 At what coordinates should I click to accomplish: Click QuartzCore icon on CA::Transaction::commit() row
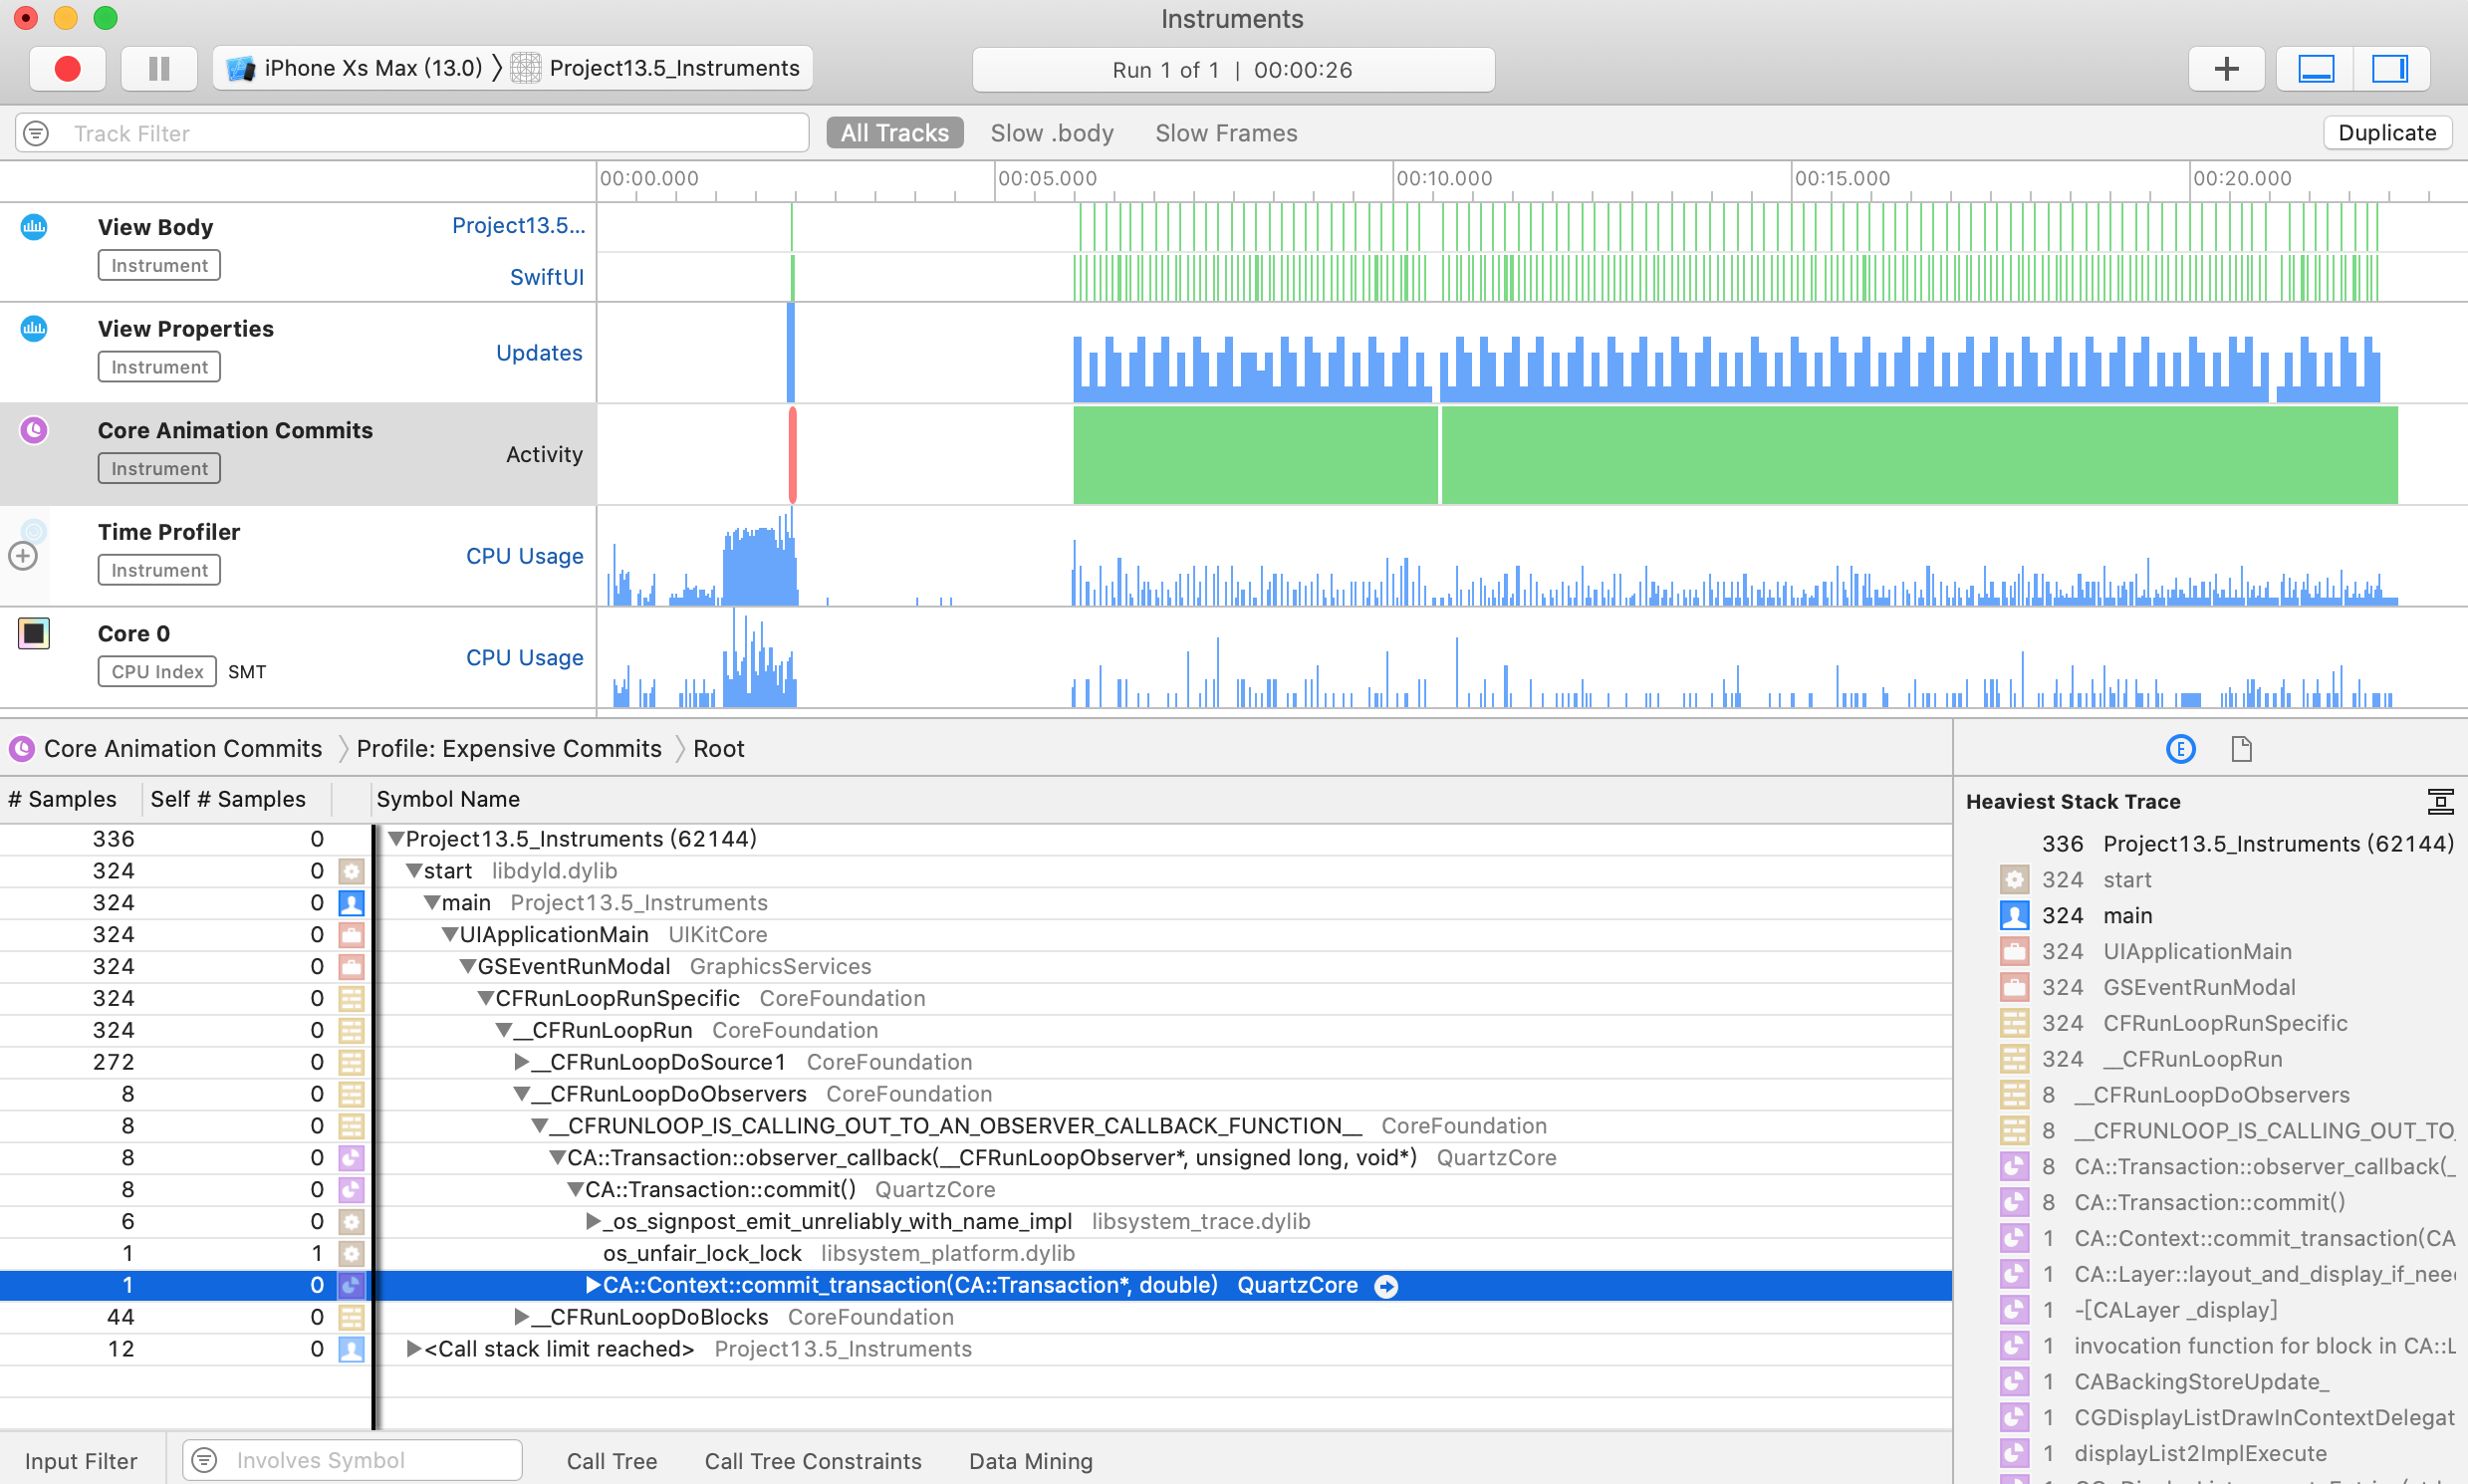[x=351, y=1189]
